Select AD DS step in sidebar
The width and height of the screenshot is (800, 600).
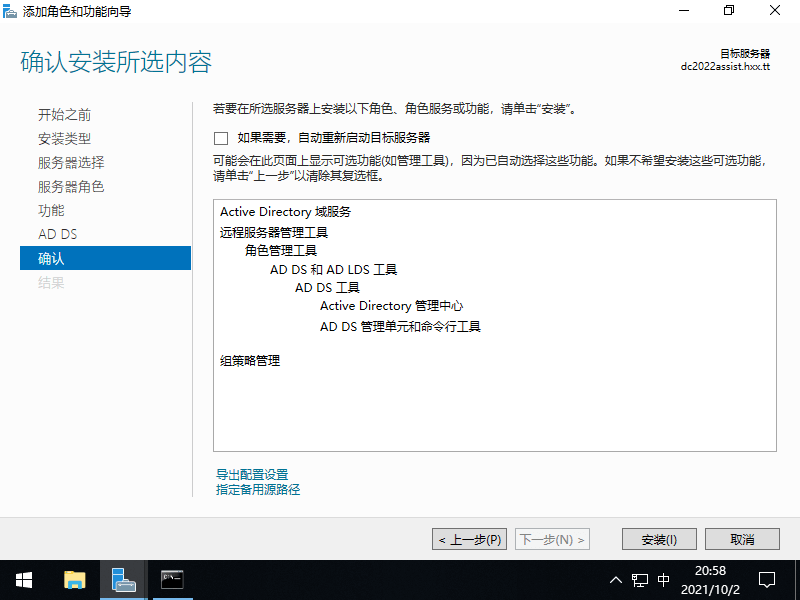[x=58, y=234]
